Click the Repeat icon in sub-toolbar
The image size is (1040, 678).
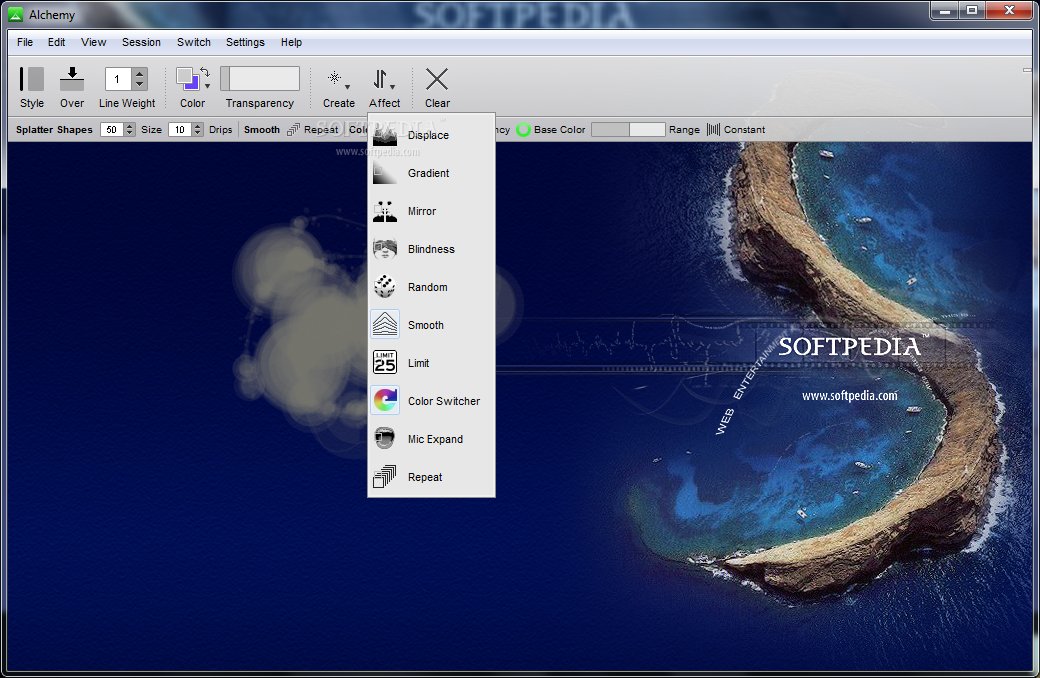coord(293,129)
